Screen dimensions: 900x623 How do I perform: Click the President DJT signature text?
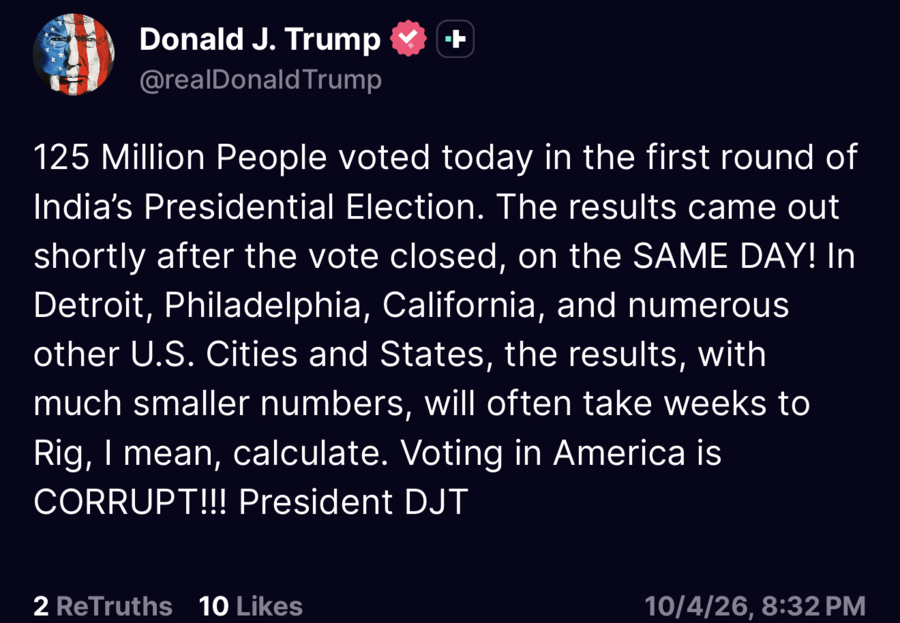tap(354, 502)
